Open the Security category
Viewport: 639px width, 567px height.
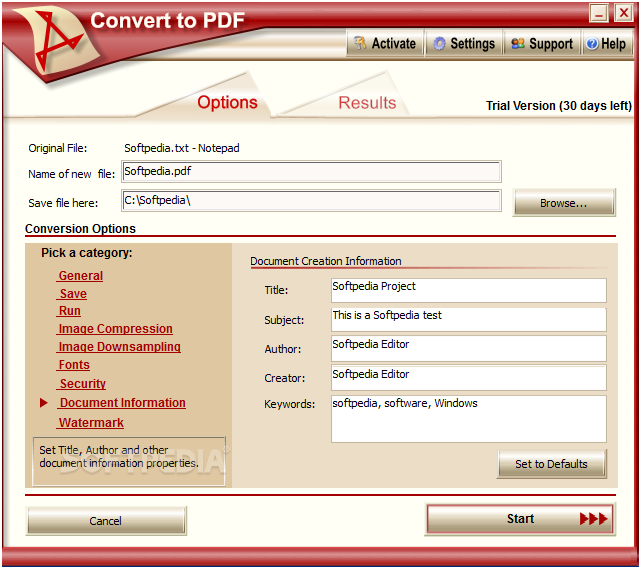(82, 384)
